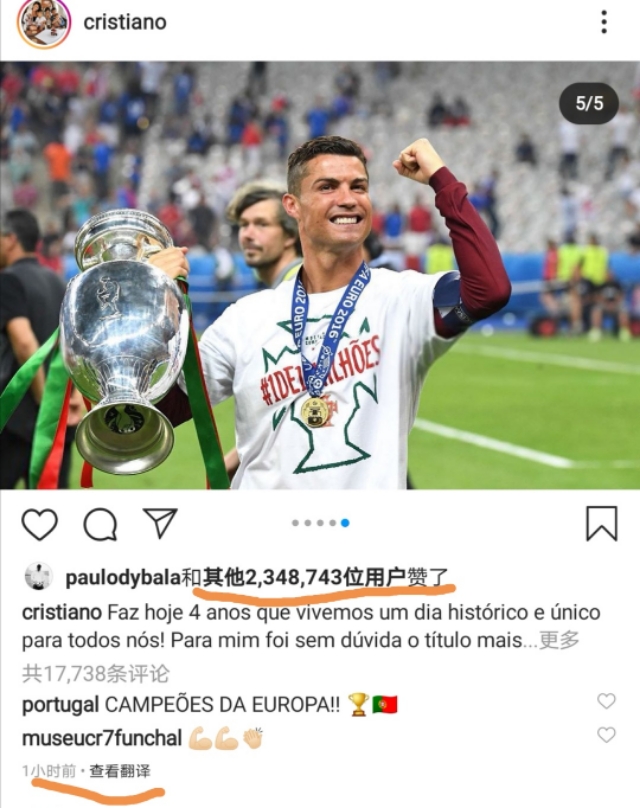View the 2,348,743 other likers list
Screen dimensions: 640x808
pyautogui.click(x=305, y=578)
